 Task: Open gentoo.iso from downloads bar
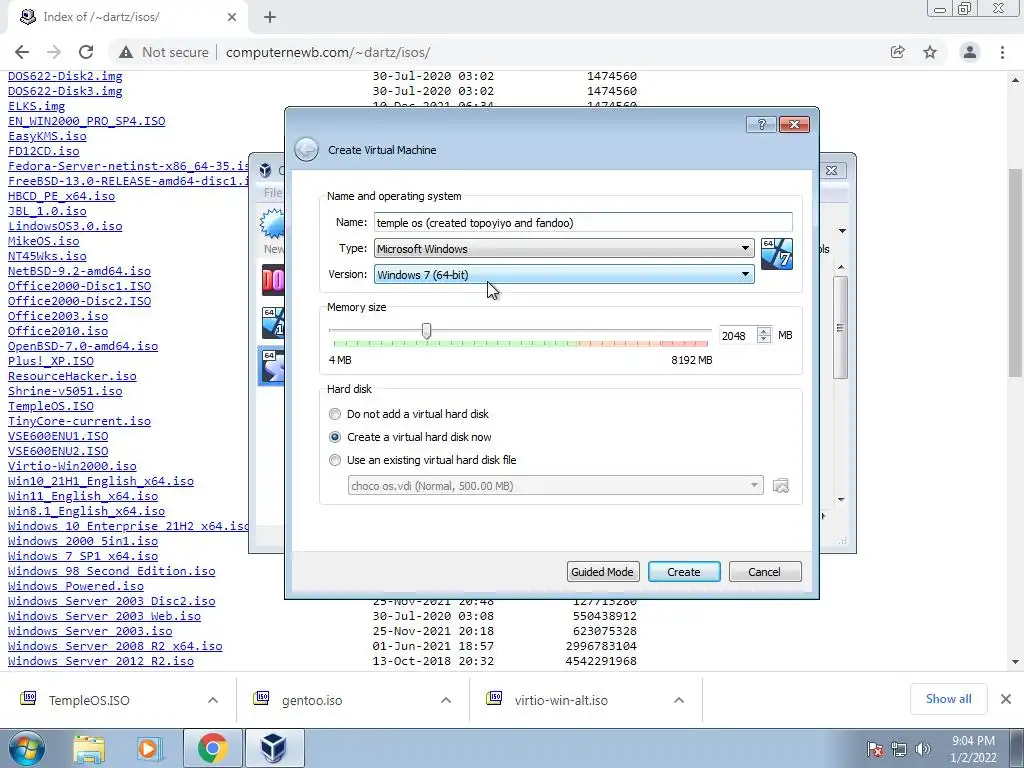[312, 700]
